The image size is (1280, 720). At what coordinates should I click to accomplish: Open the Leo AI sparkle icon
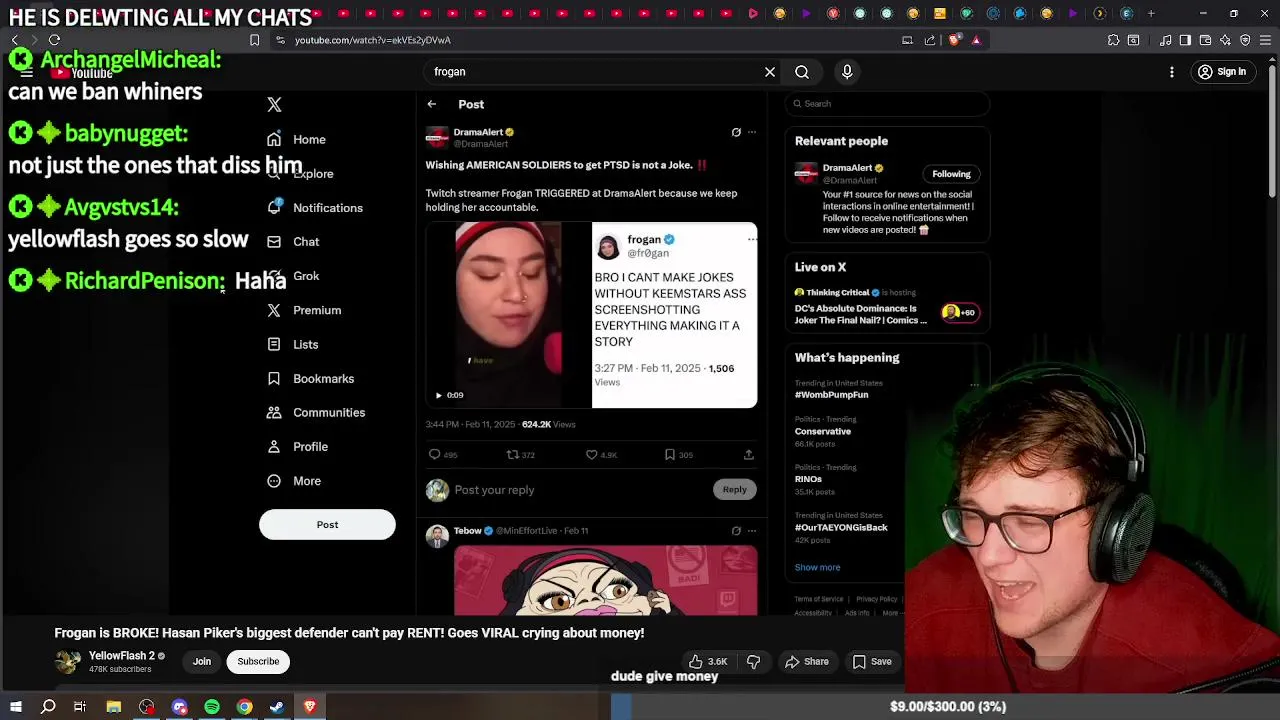[1225, 40]
